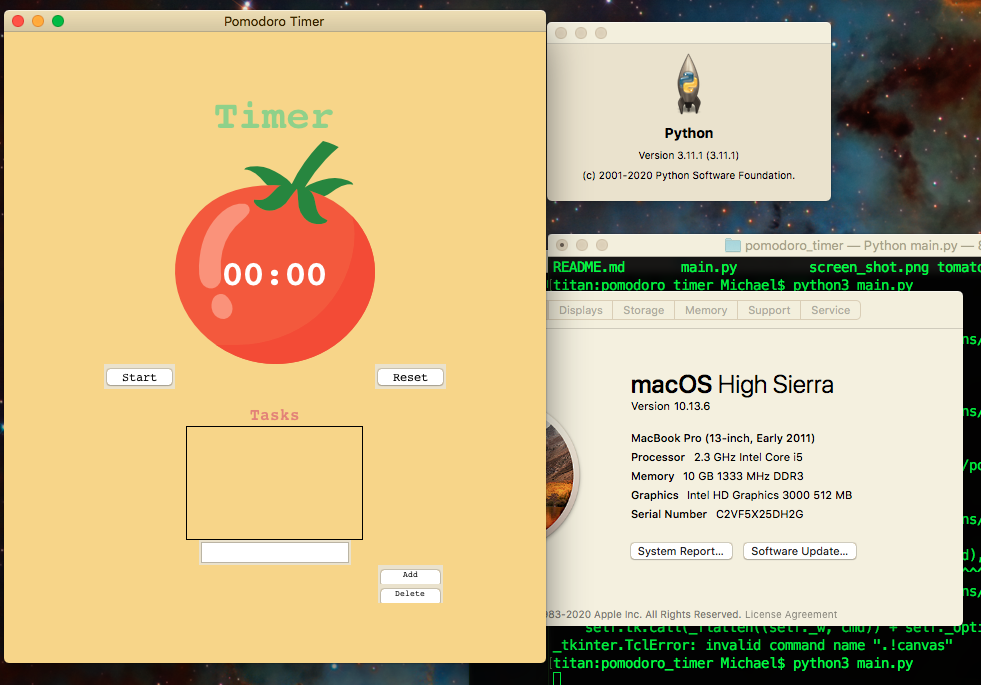Switch to the Storage tab
Image resolution: width=981 pixels, height=685 pixels.
coord(643,310)
